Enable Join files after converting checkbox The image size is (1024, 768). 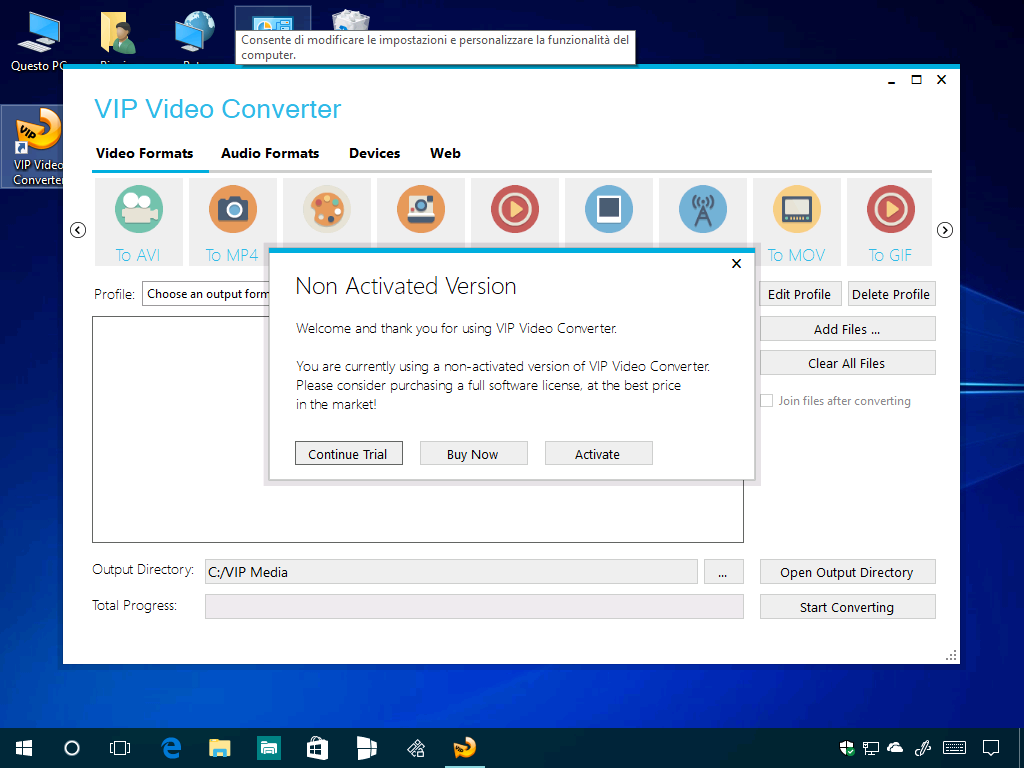pyautogui.click(x=767, y=400)
